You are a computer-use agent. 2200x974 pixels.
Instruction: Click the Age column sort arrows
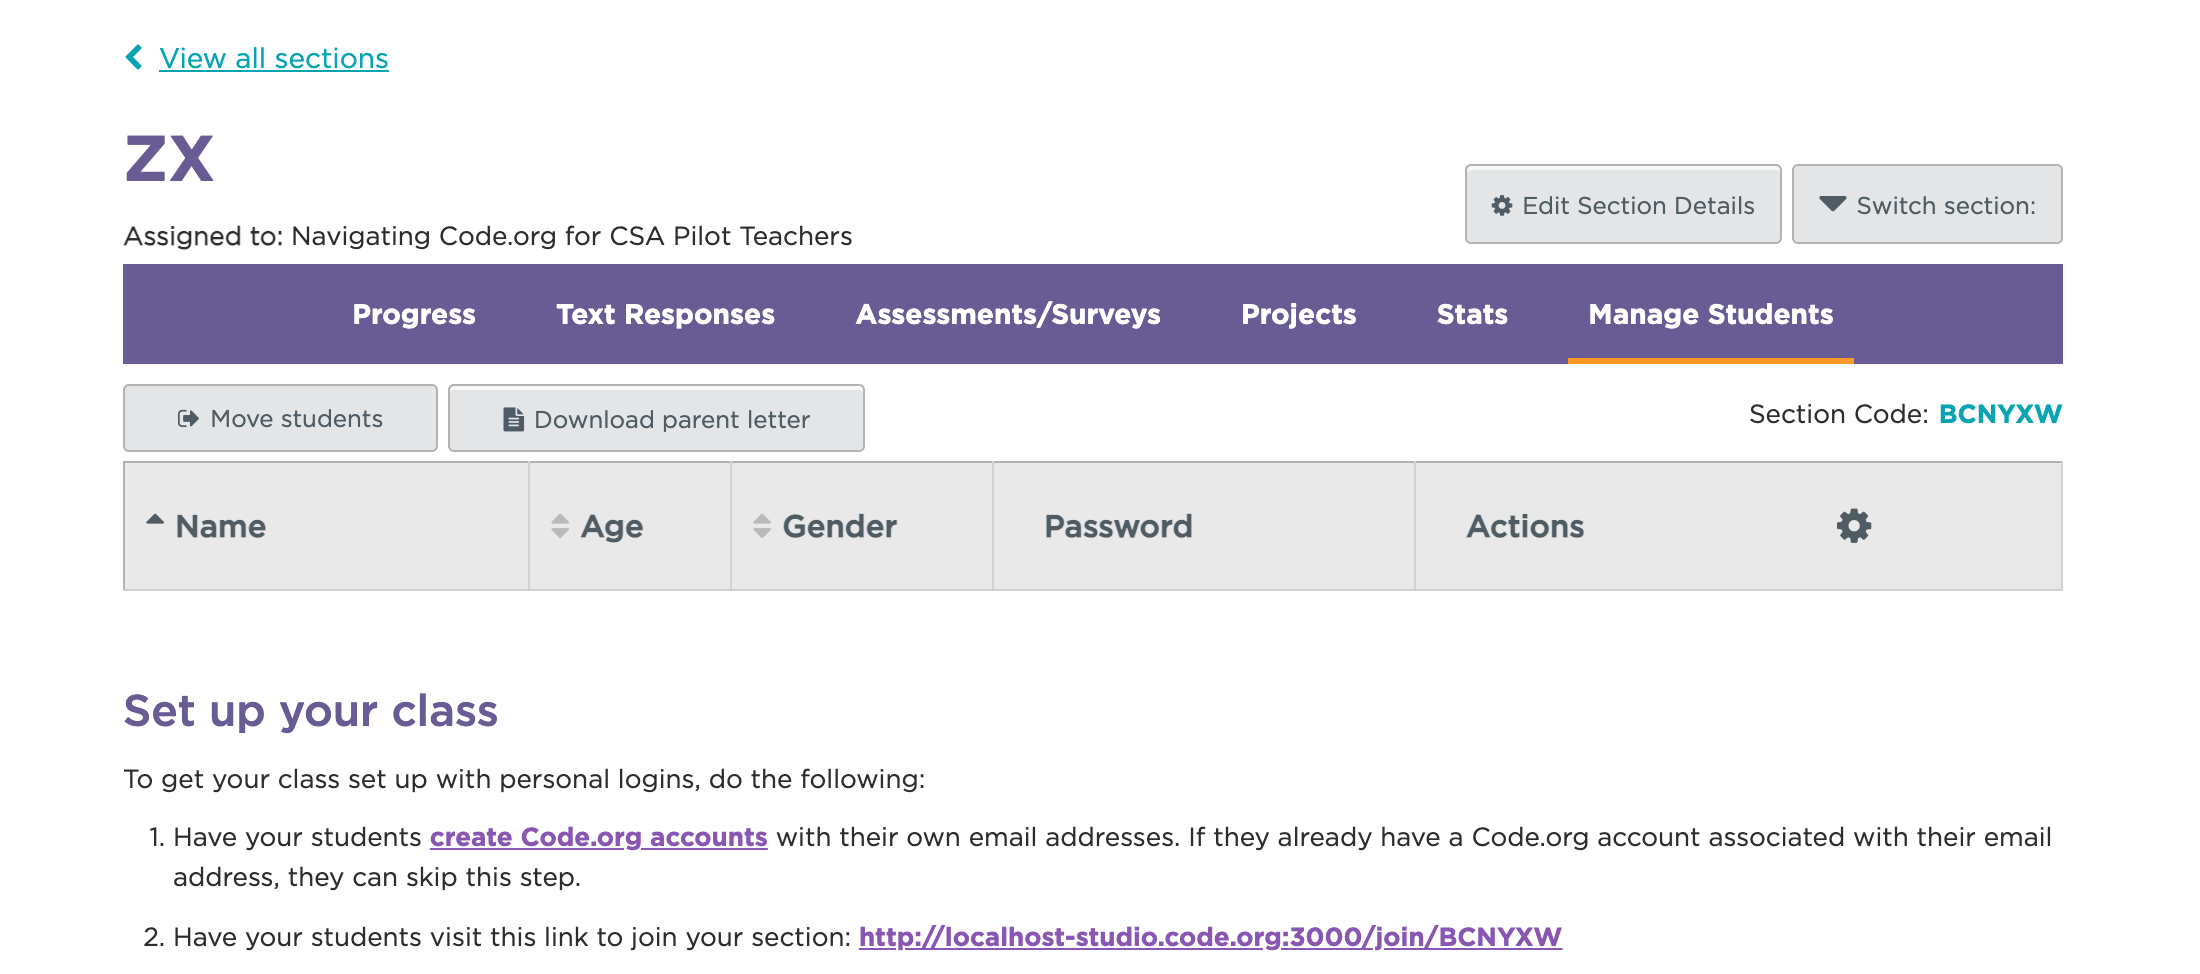tap(560, 526)
